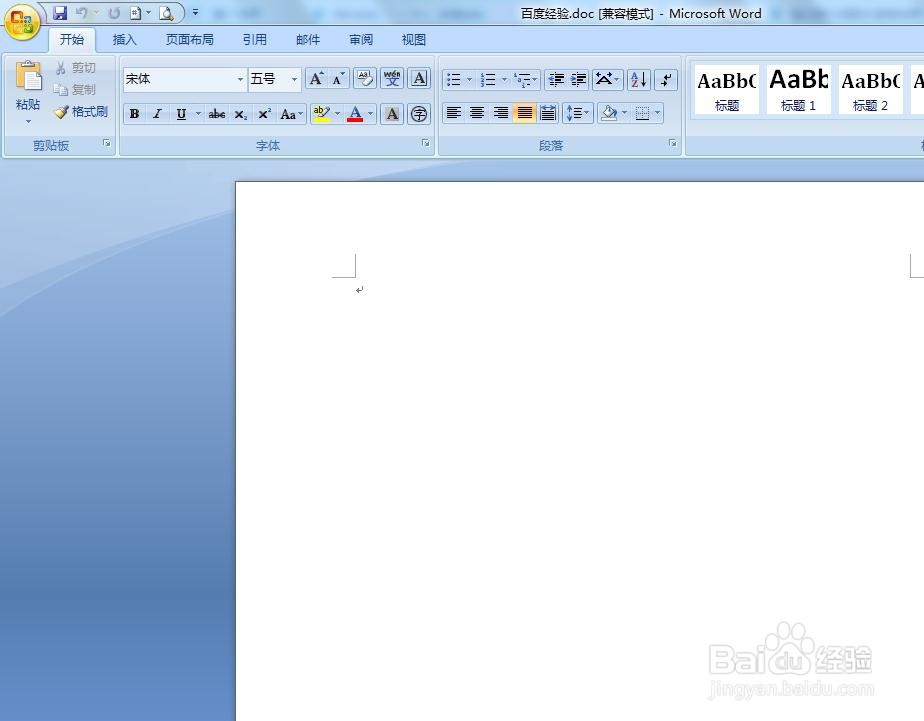Open Asian layout options
The image size is (924, 721).
click(x=607, y=79)
